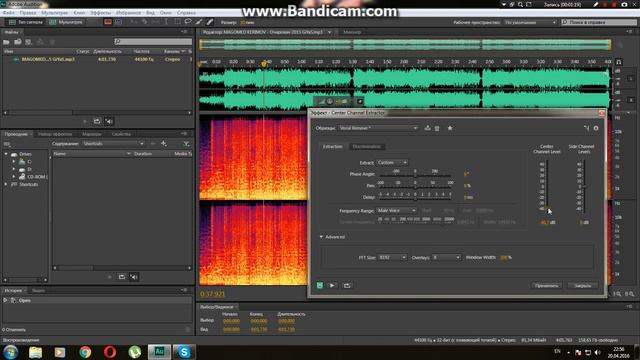Image resolution: width=640 pixels, height=360 pixels.
Task: Expand the Shortcuts tree node
Action: click(x=6, y=184)
